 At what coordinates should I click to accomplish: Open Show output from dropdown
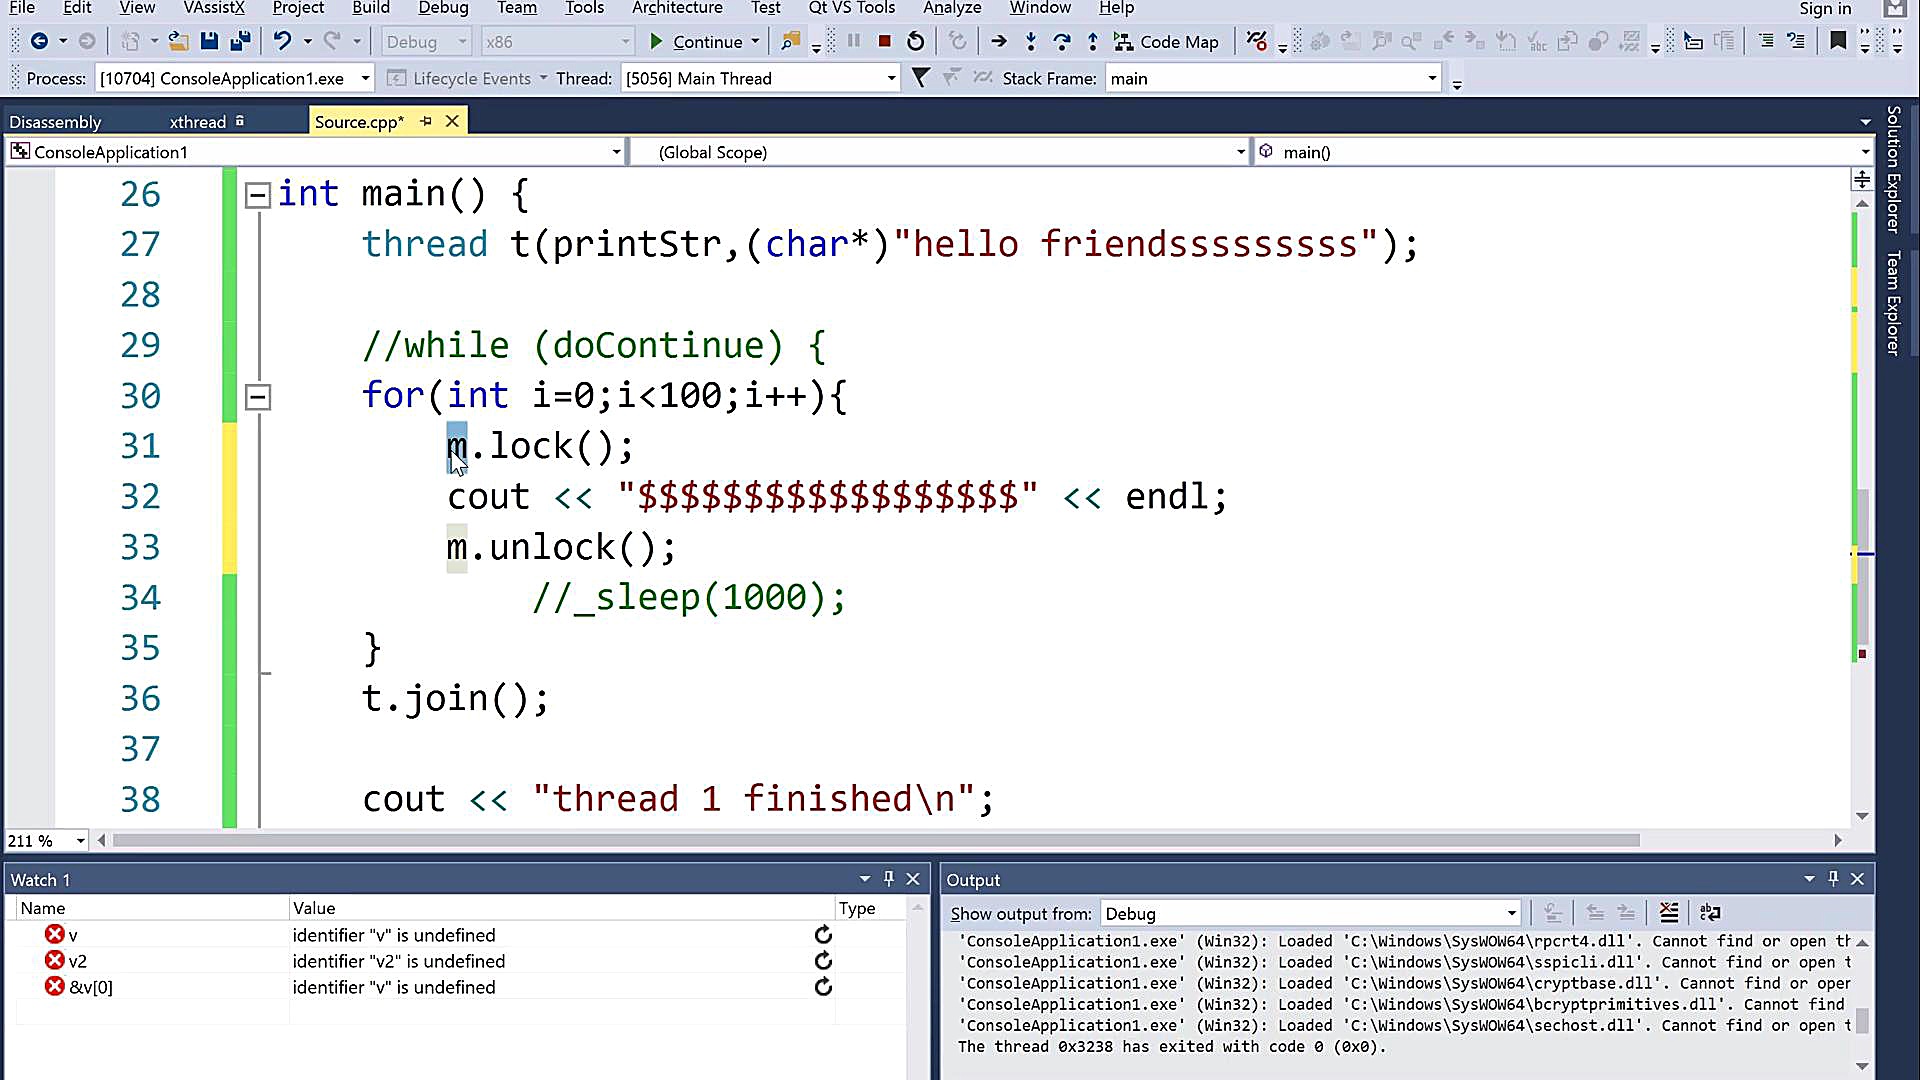[x=1511, y=913]
